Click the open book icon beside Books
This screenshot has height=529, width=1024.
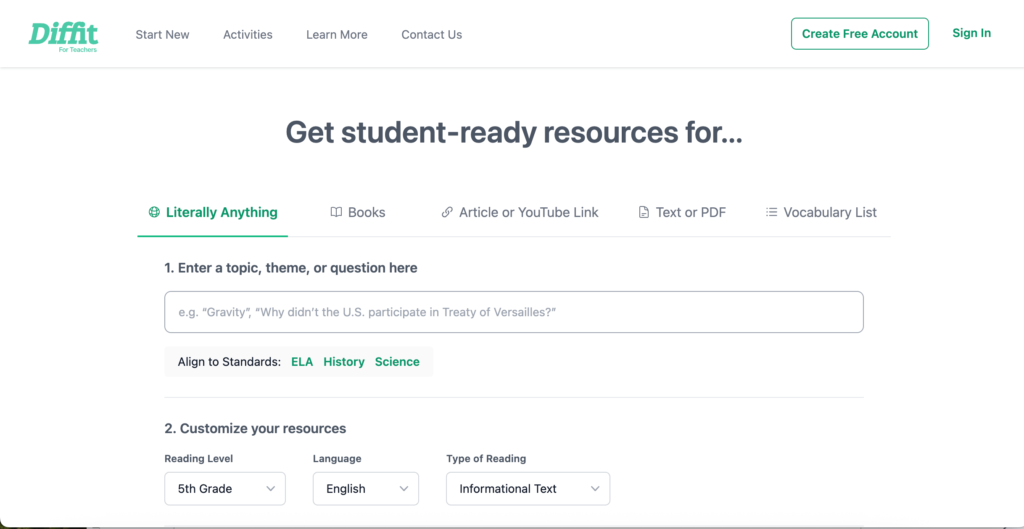click(336, 212)
